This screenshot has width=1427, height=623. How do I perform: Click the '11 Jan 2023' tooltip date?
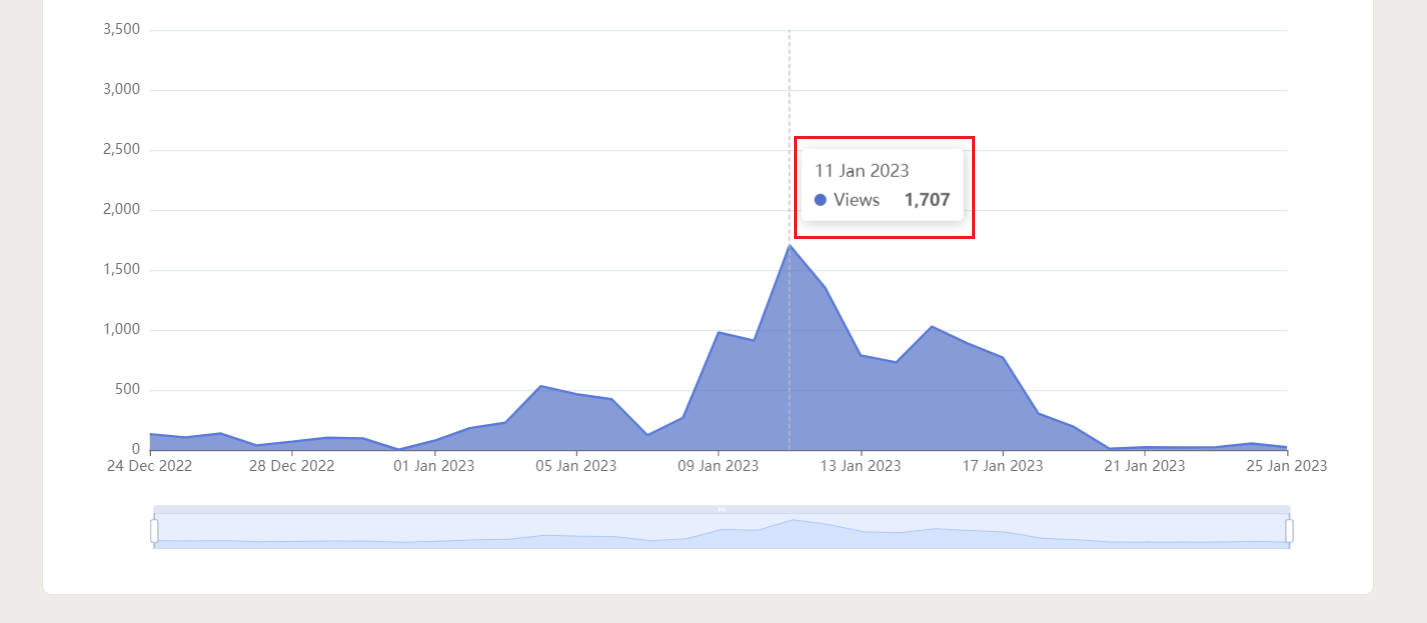click(x=862, y=171)
